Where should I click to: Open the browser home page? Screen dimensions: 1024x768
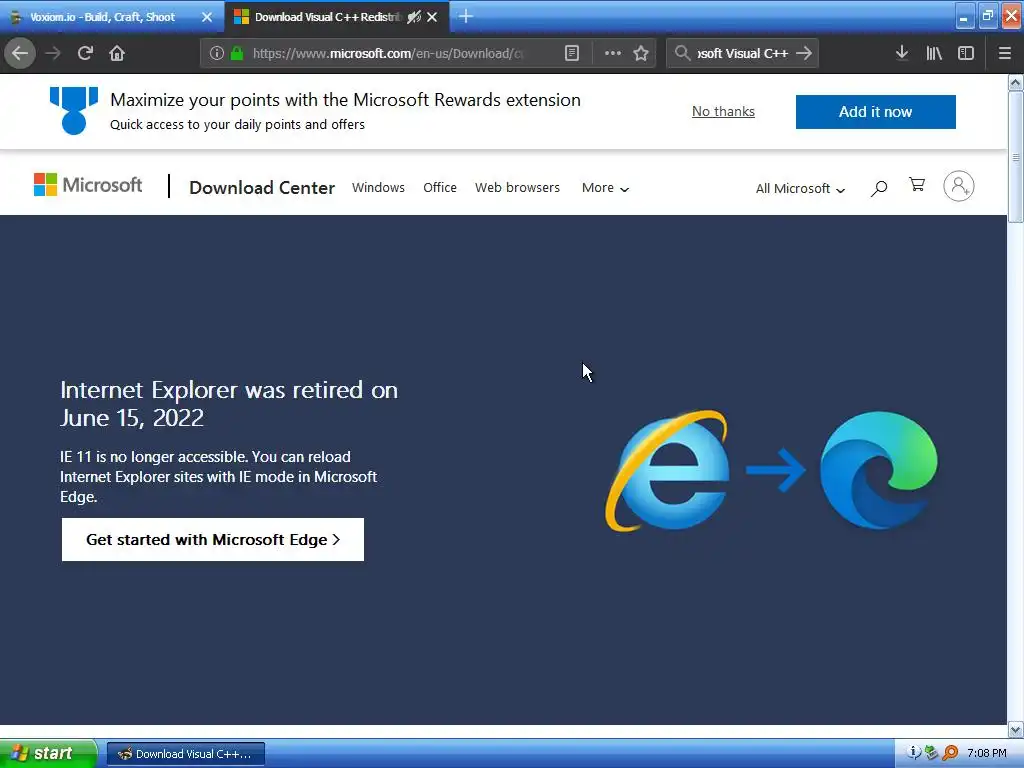point(117,53)
